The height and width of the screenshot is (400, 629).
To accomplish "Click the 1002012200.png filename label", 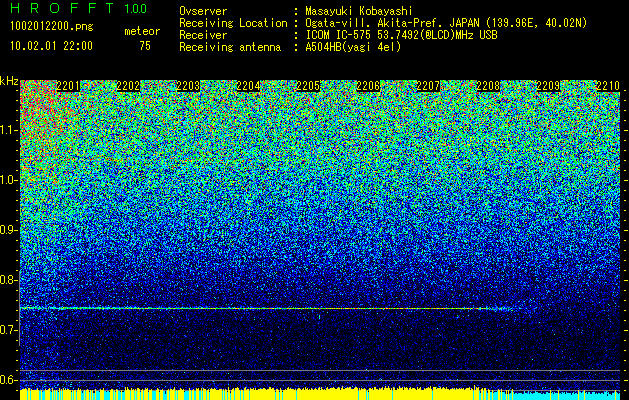I will 52,26.
